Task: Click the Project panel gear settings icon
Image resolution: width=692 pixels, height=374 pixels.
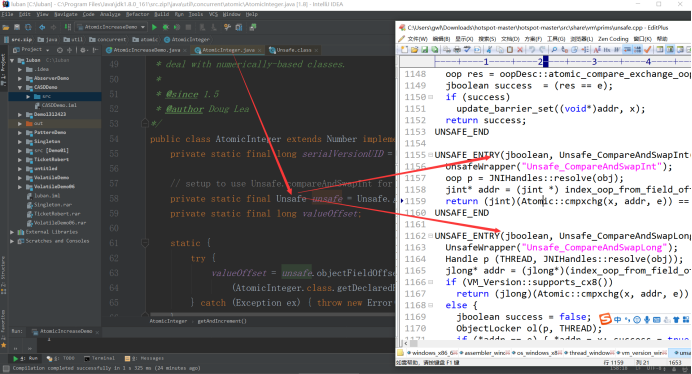Action: 83,50
